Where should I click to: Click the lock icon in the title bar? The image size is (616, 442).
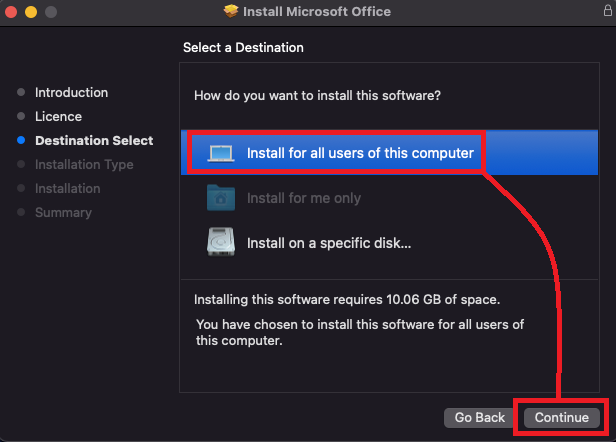tap(607, 10)
